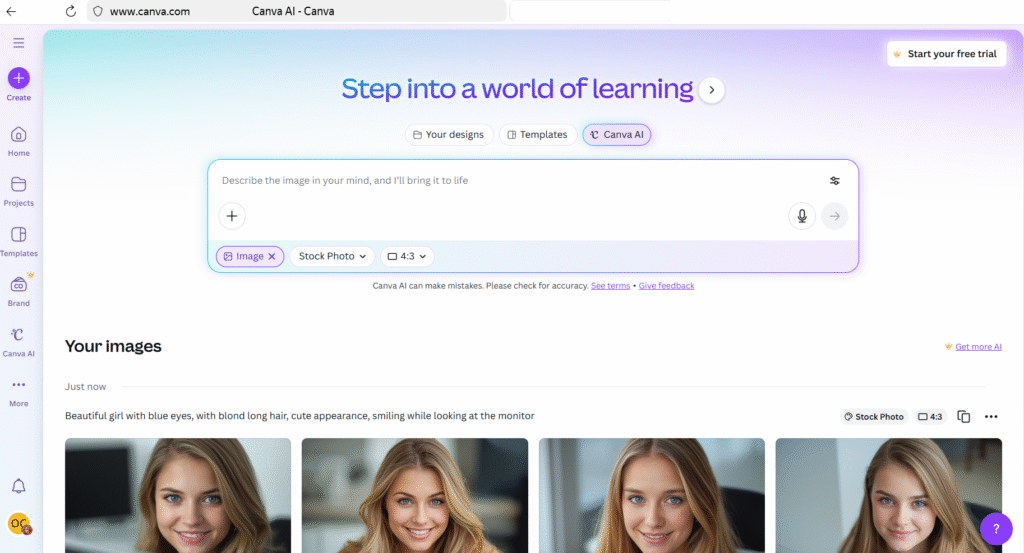Click Start your free trial button
This screenshot has width=1024, height=553.
(x=946, y=54)
